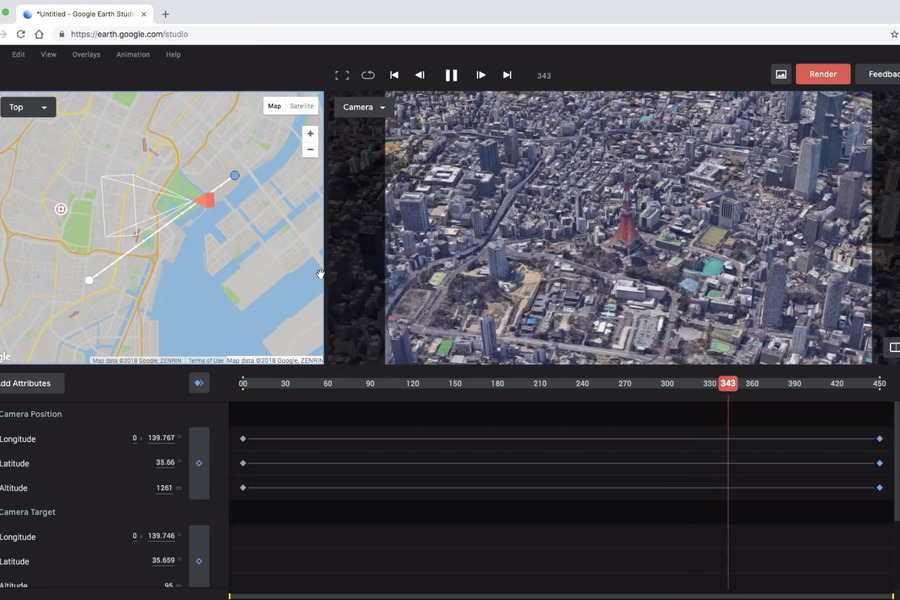Edit Camera Target latitude value 35.659
This screenshot has height=600, width=900.
(164, 560)
